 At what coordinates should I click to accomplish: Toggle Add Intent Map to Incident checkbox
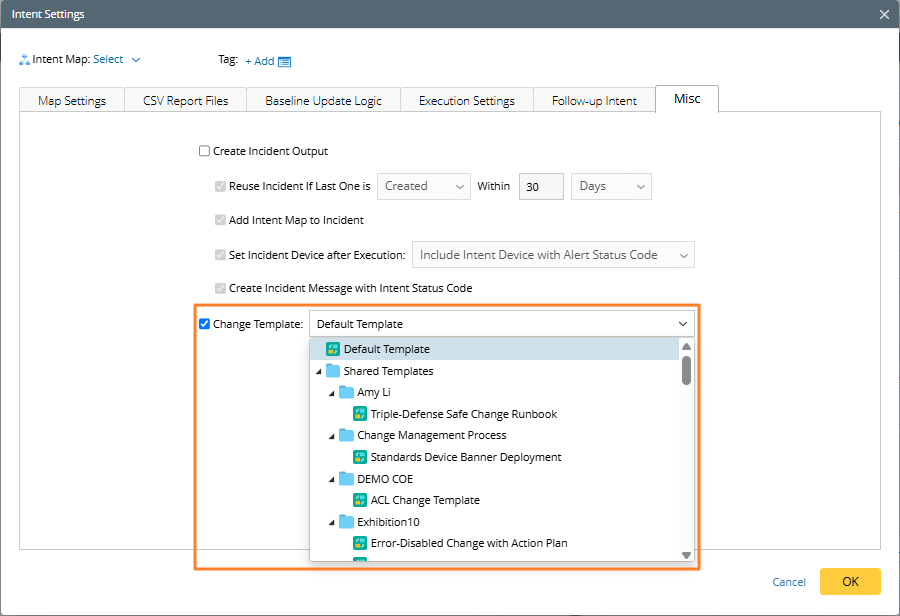[x=221, y=220]
